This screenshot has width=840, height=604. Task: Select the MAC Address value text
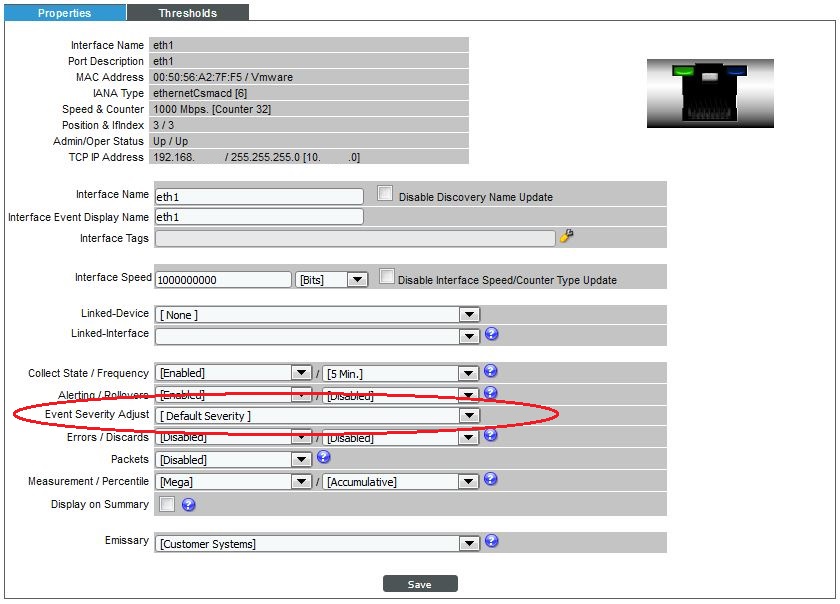click(x=223, y=77)
